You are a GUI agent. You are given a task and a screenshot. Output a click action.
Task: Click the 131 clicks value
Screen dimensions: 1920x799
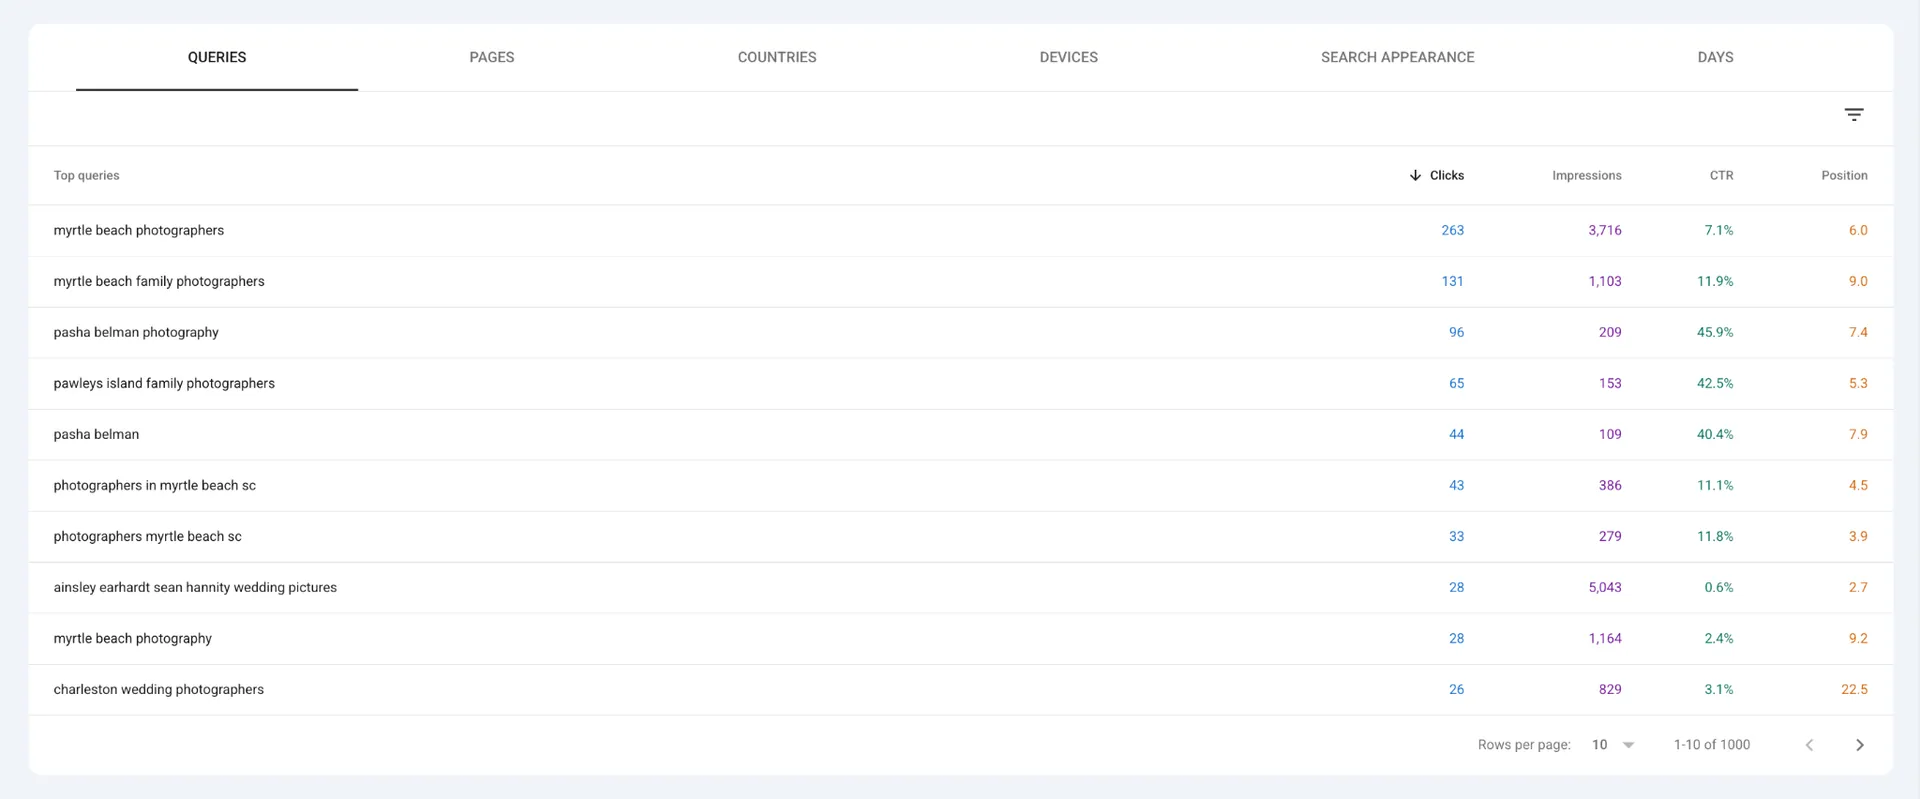(1452, 281)
